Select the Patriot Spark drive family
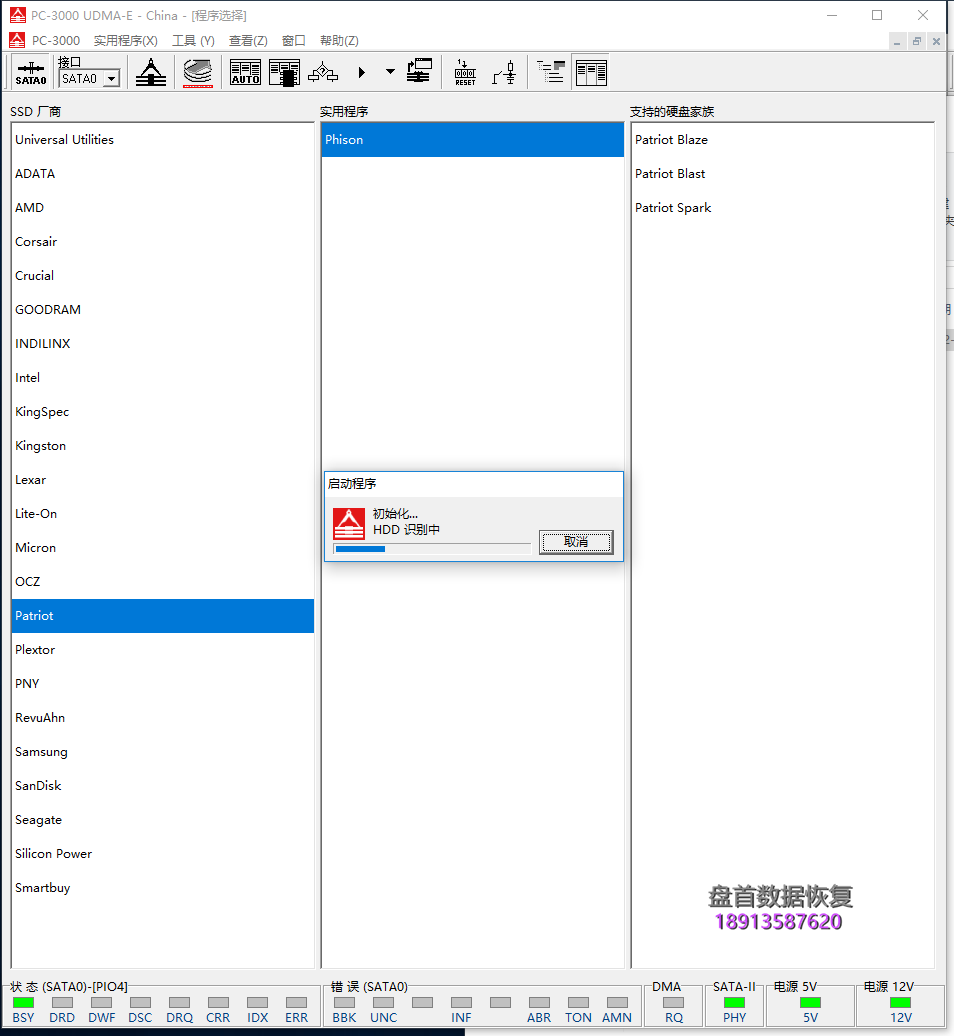The width and height of the screenshot is (954, 1036). point(782,207)
